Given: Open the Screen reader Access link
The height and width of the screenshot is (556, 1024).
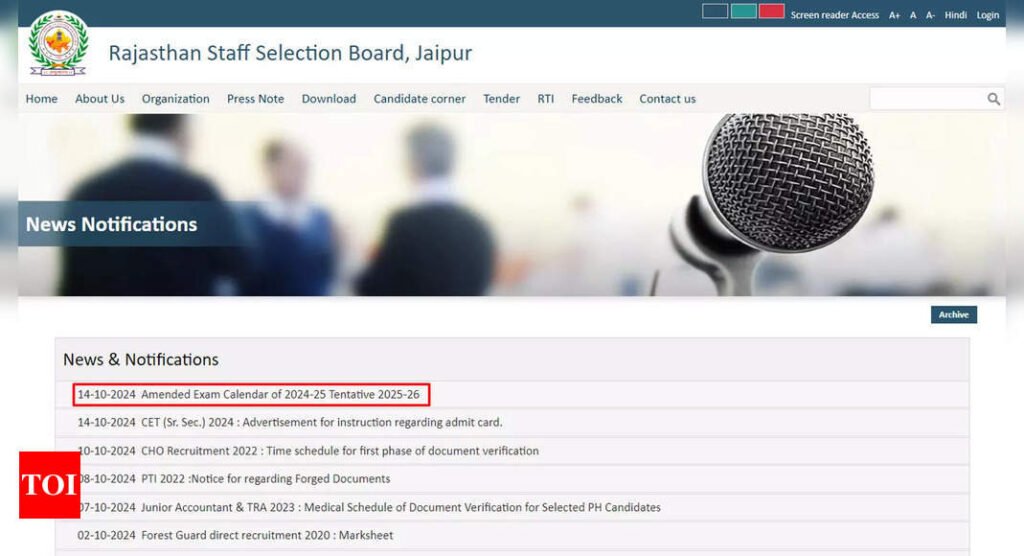Looking at the screenshot, I should [834, 15].
